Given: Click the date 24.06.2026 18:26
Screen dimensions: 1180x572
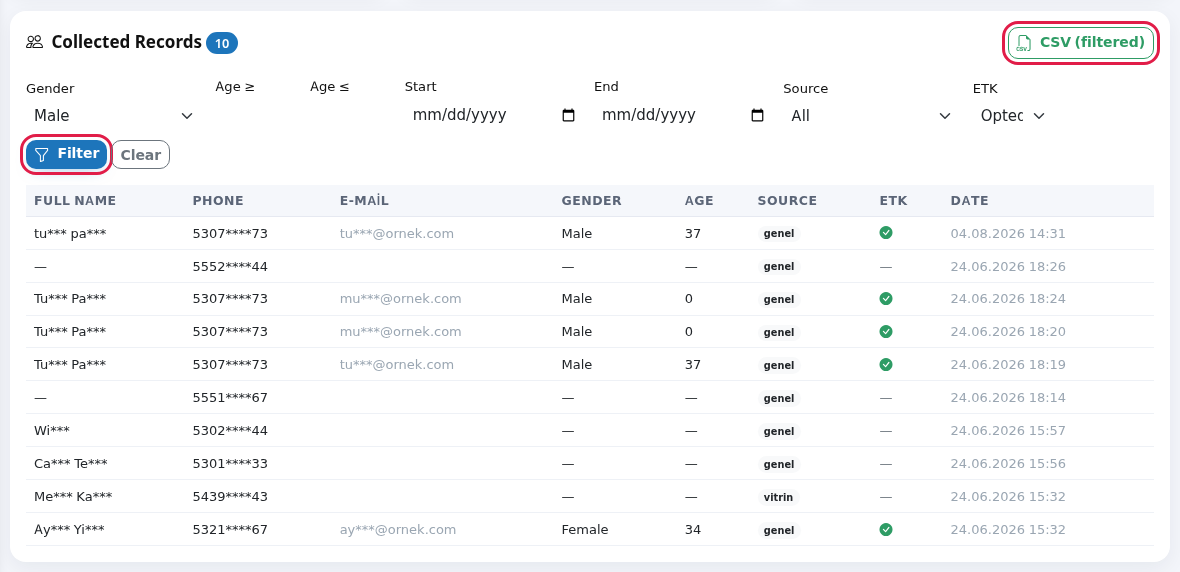Looking at the screenshot, I should [x=1008, y=266].
